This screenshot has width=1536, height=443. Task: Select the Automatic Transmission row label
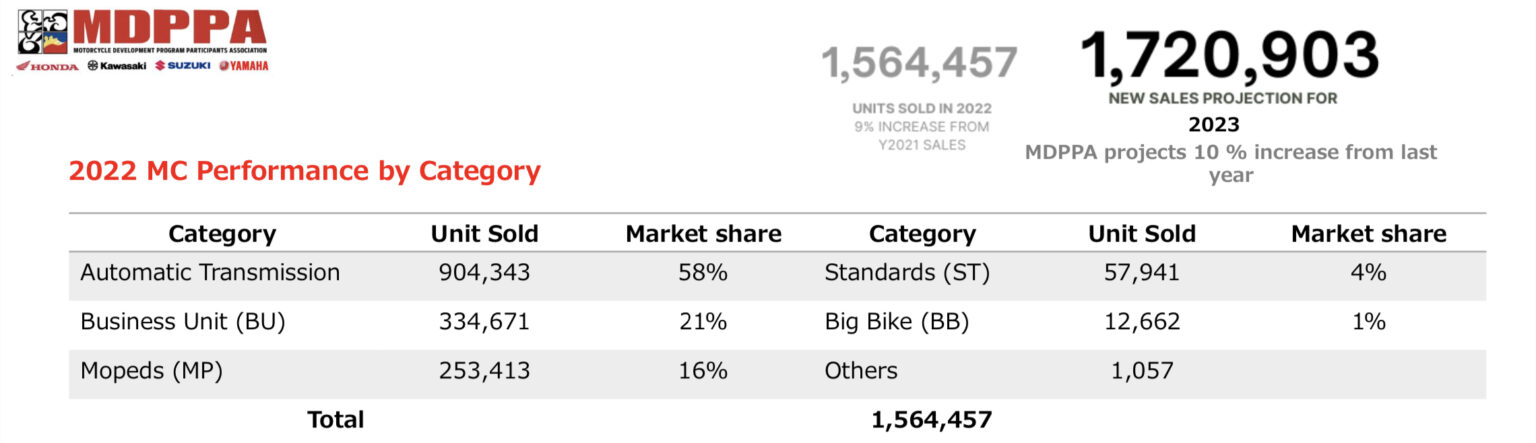[210, 272]
